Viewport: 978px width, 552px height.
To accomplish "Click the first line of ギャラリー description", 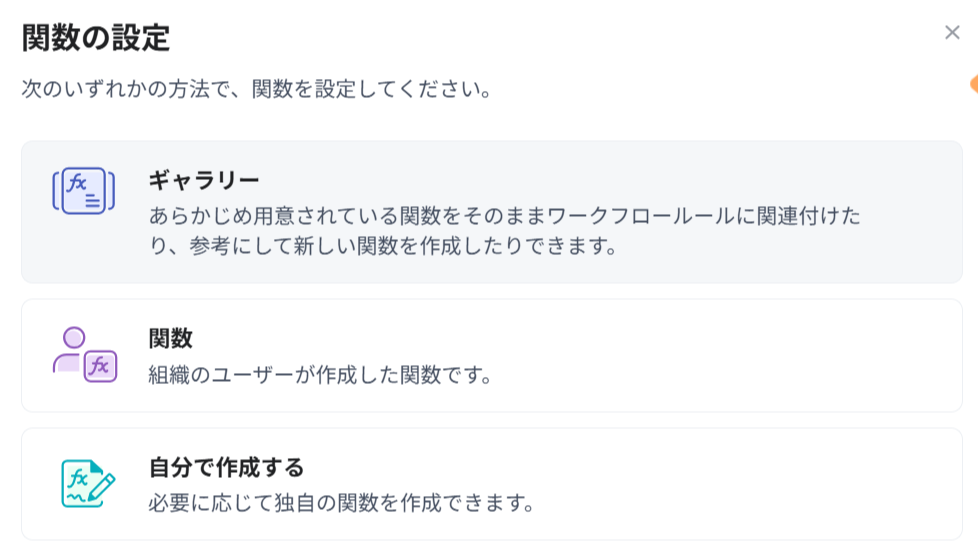I will pos(505,216).
